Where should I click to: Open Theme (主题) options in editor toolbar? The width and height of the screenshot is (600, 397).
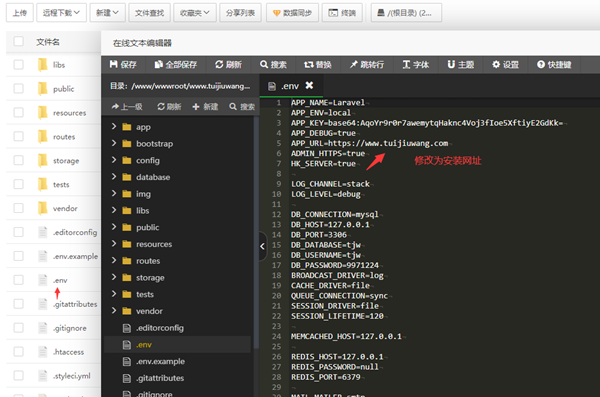pos(461,64)
